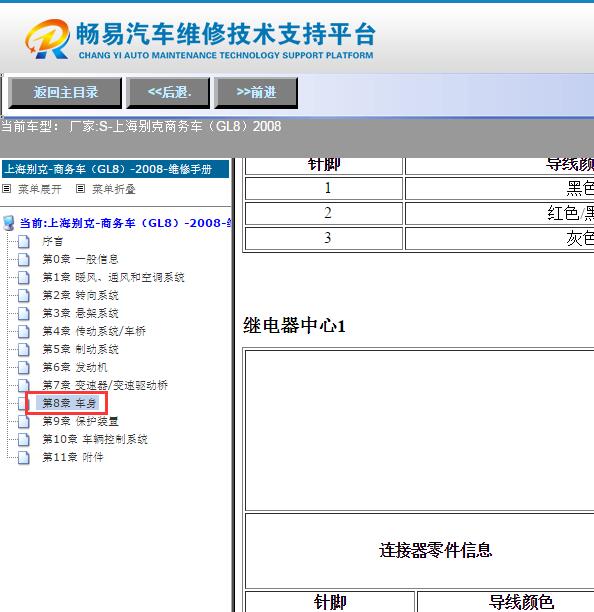This screenshot has height=612, width=594.
Task: Click the page icon beside 第7章
Action: click(x=24, y=385)
